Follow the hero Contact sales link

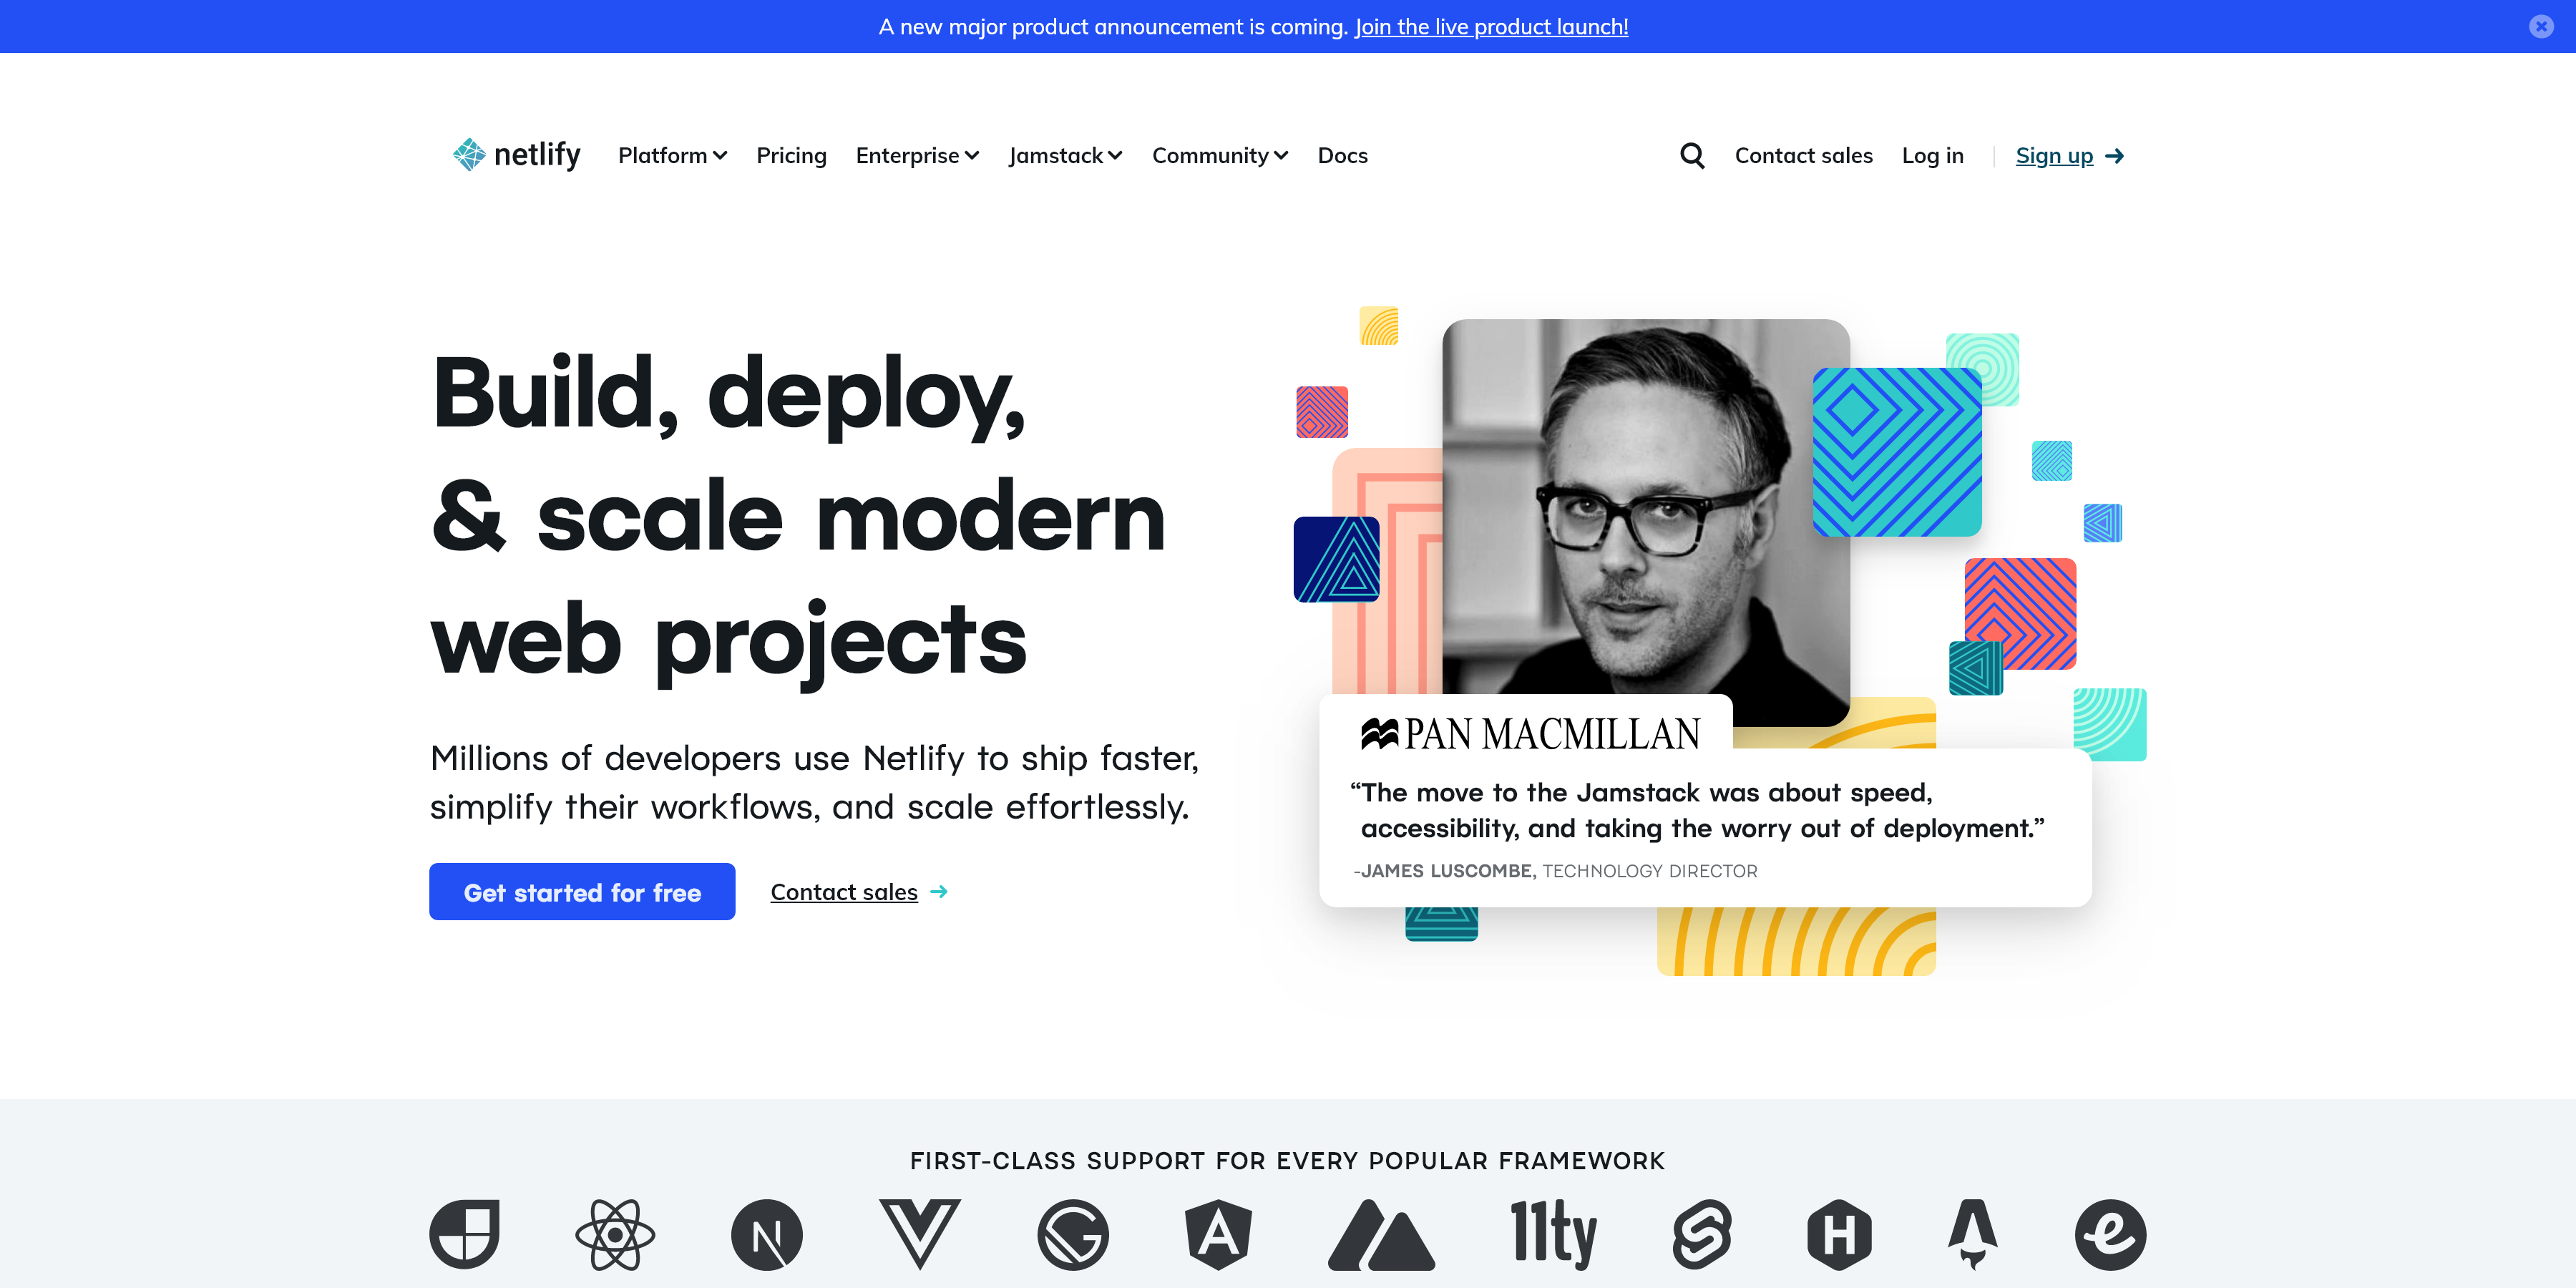(x=843, y=891)
